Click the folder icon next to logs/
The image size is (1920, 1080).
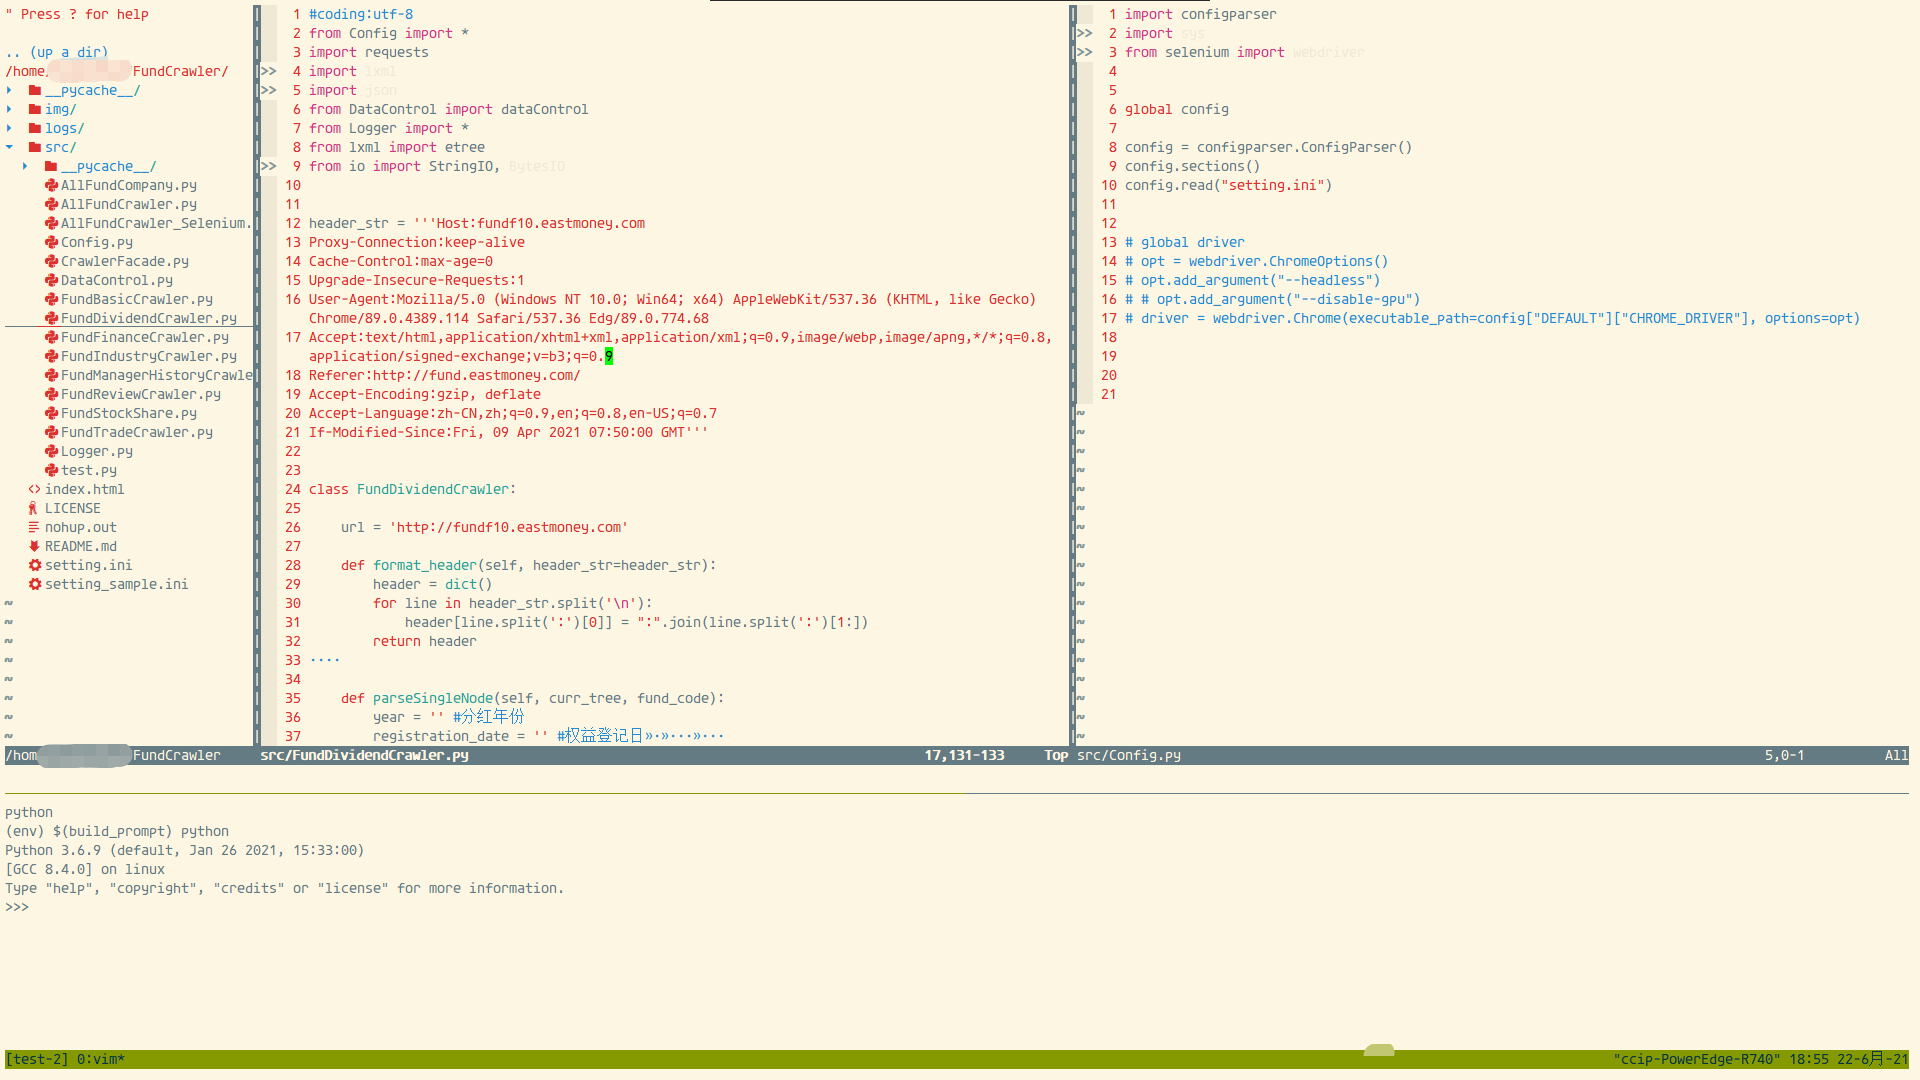pos(35,128)
